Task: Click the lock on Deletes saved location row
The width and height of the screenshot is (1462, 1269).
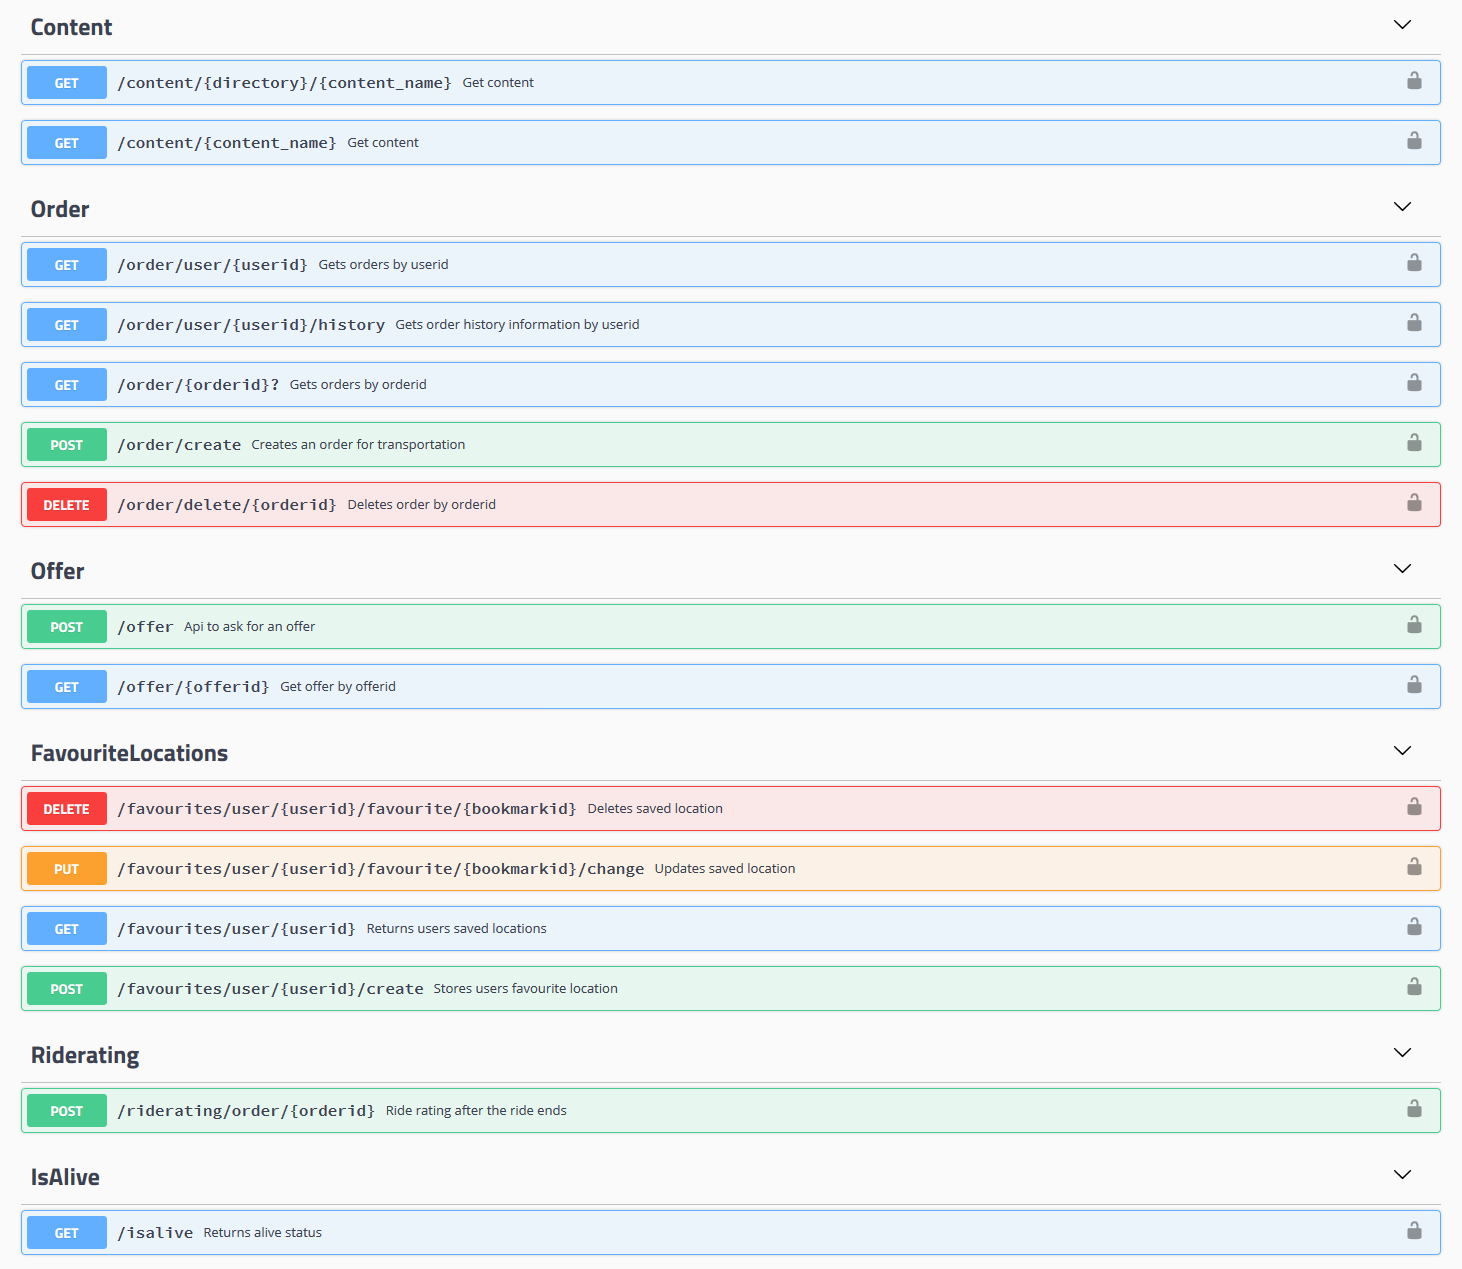Action: [x=1414, y=807]
